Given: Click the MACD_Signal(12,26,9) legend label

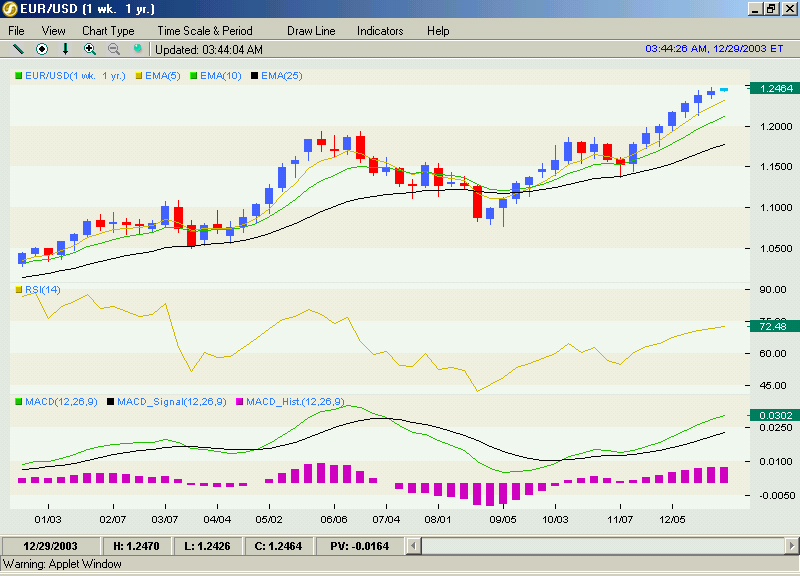Looking at the screenshot, I should point(172,402).
